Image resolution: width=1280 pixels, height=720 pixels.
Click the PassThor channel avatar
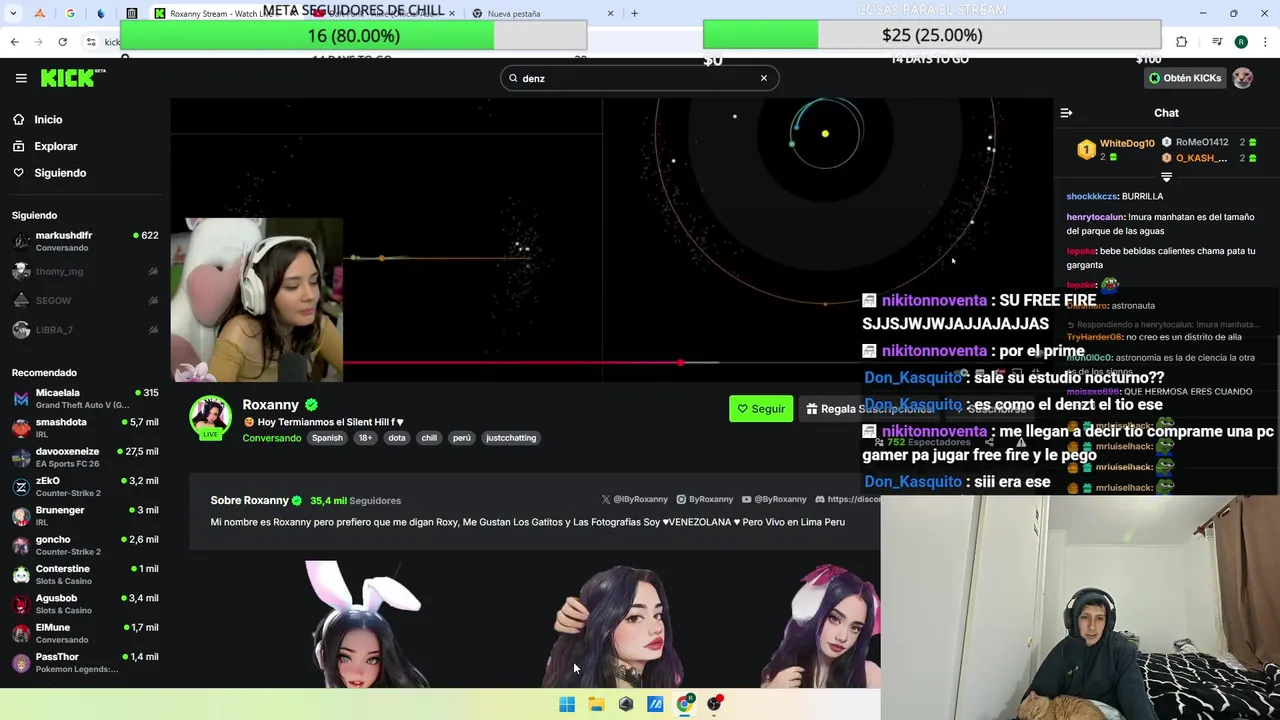[21, 663]
